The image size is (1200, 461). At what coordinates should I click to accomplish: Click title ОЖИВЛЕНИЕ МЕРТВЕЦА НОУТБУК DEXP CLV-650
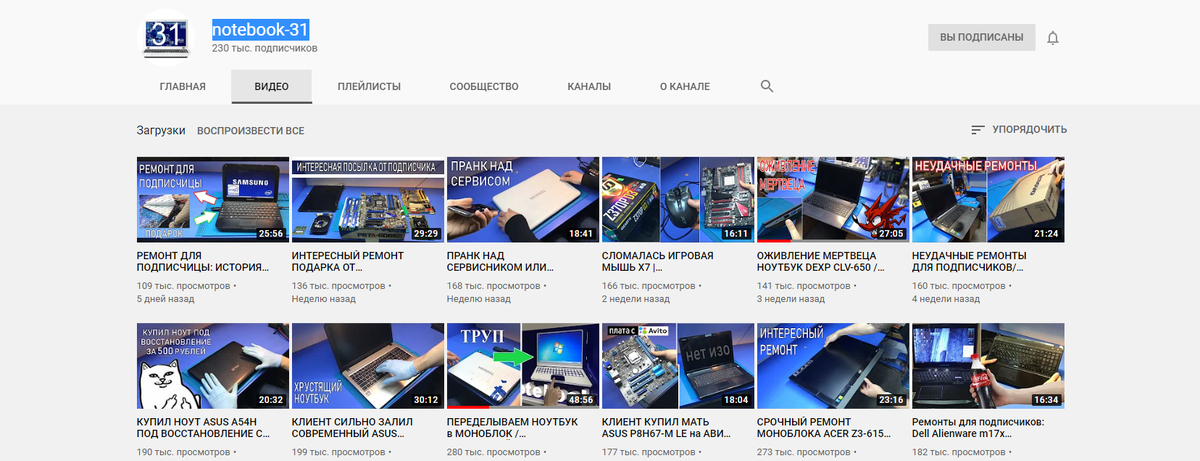(x=821, y=262)
